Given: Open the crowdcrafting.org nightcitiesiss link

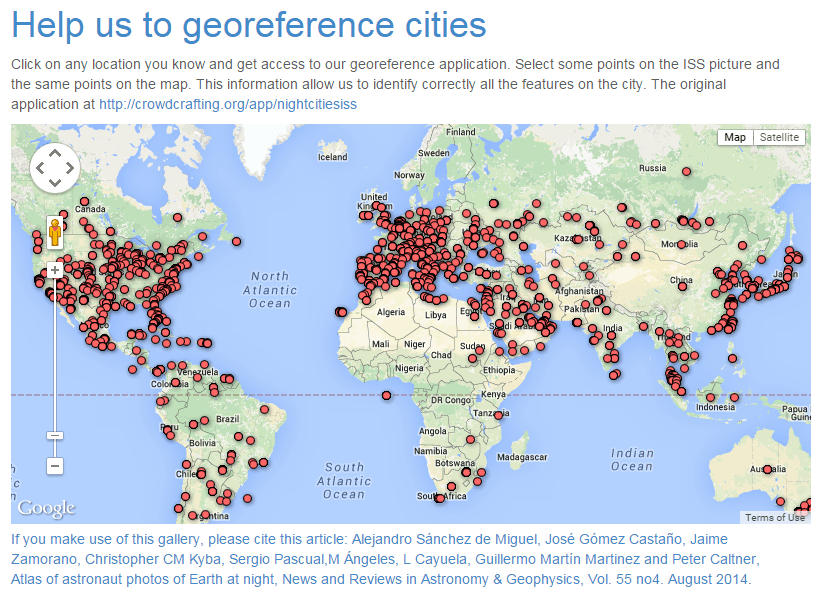Looking at the screenshot, I should (x=228, y=103).
